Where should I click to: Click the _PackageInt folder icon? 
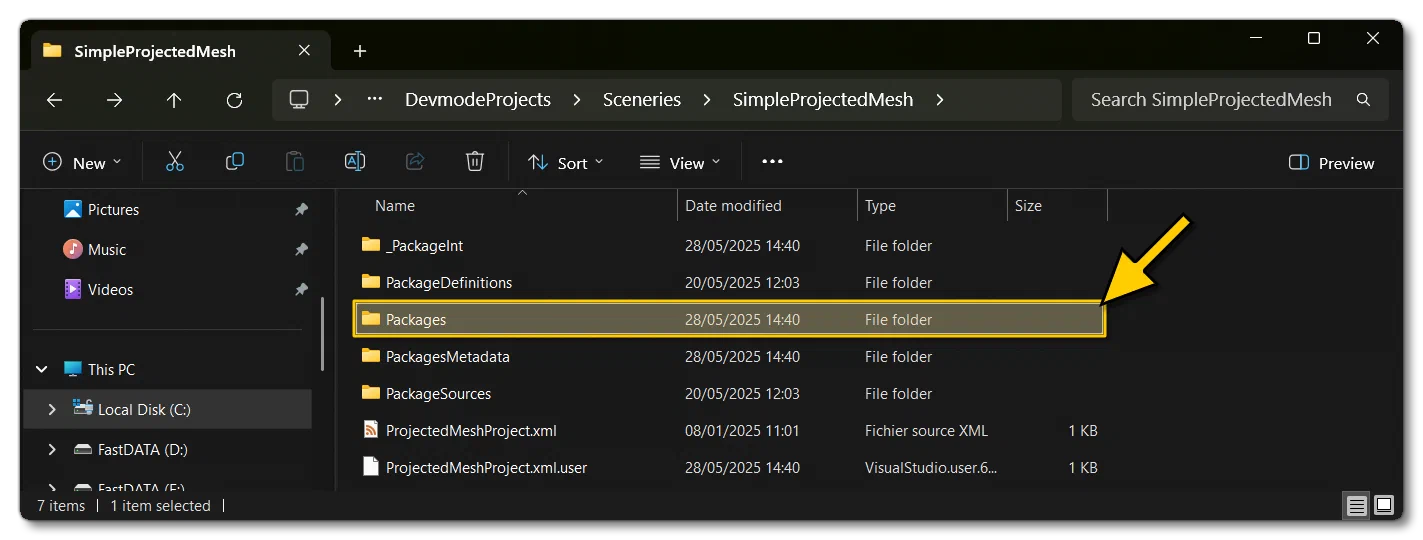pos(371,245)
